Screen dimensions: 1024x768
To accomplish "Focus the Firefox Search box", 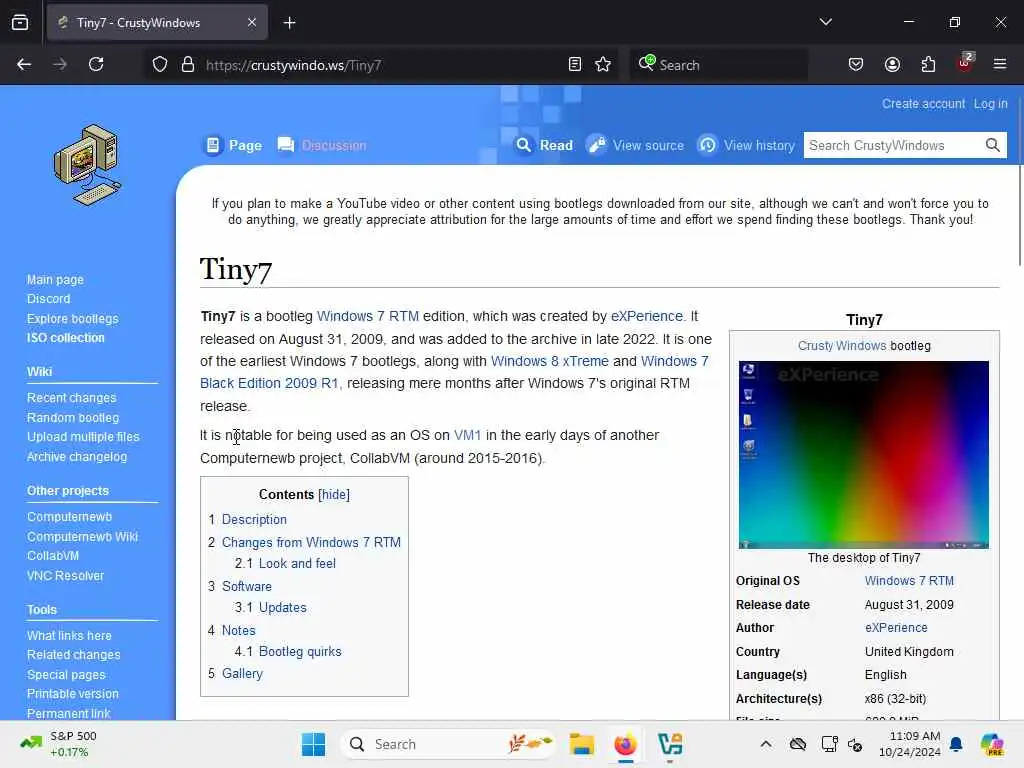I will point(718,65).
